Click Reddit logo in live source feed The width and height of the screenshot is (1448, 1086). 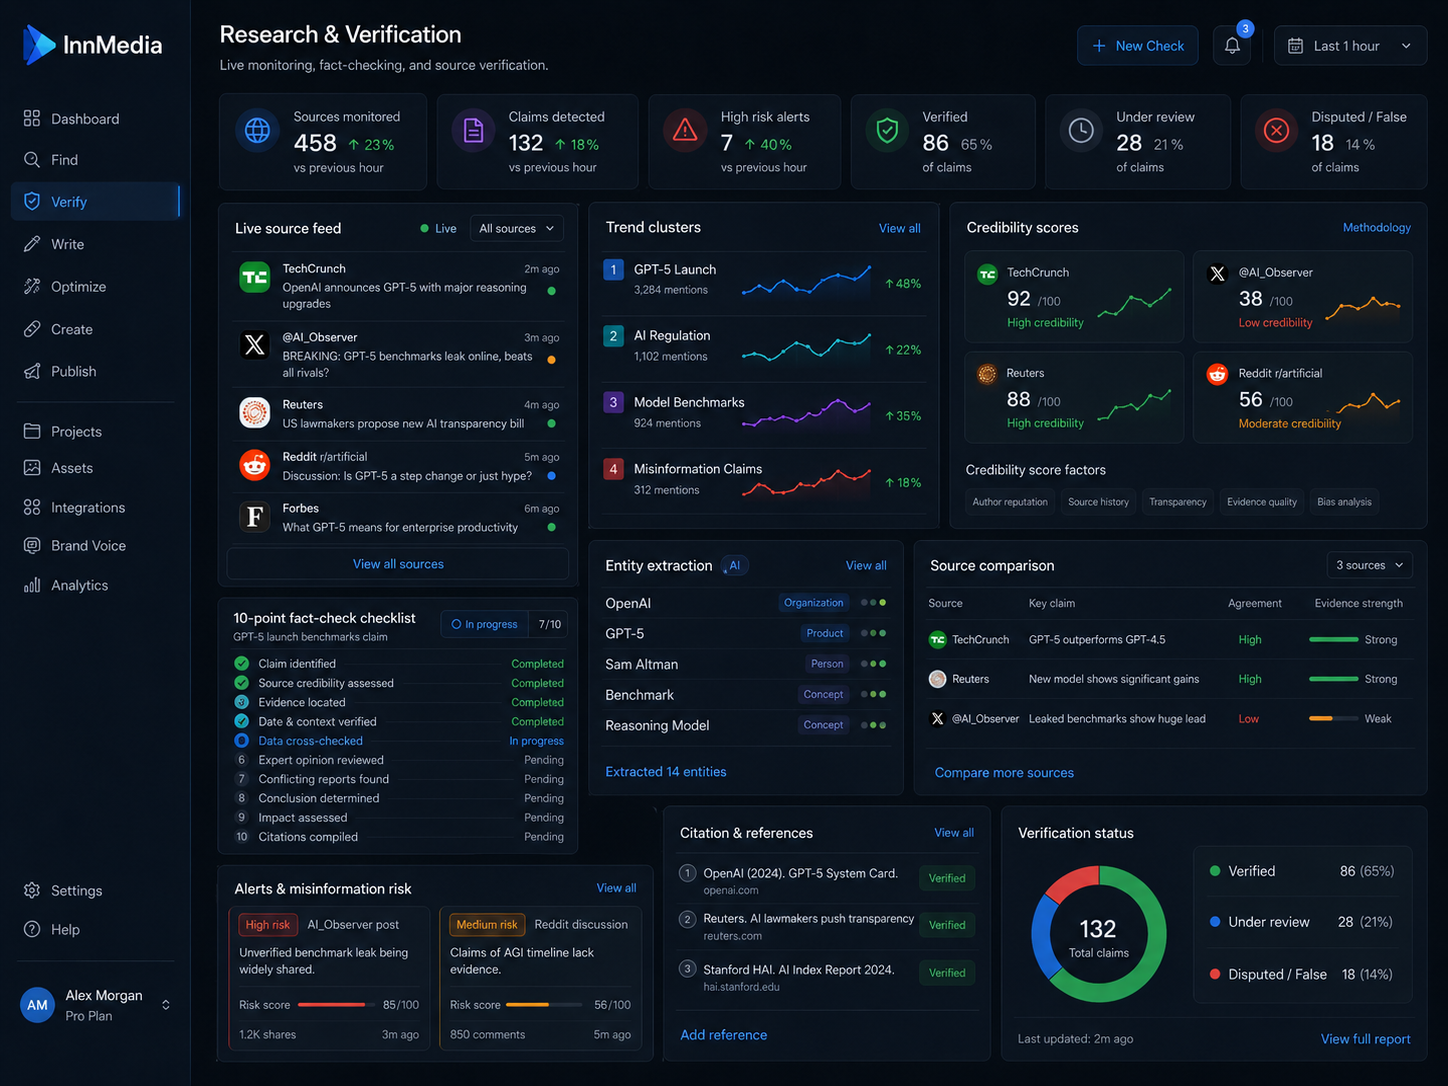point(254,464)
